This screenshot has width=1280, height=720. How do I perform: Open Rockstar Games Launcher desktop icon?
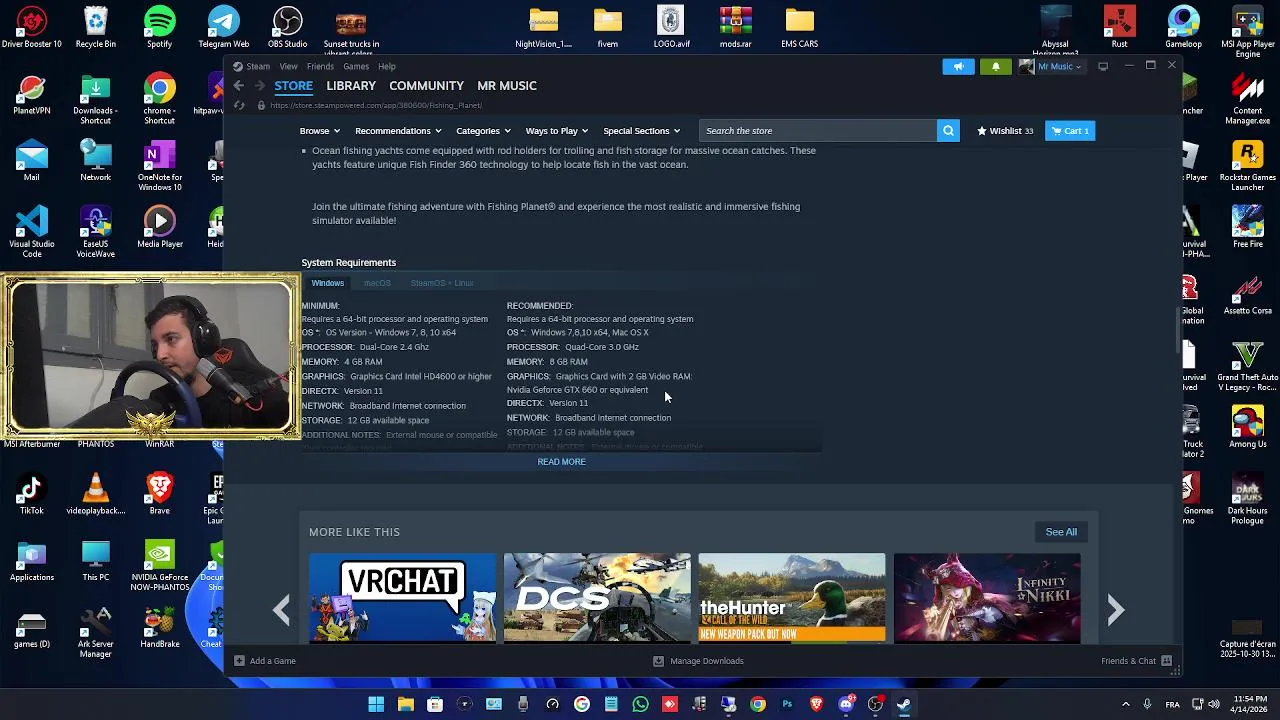pyautogui.click(x=1247, y=165)
